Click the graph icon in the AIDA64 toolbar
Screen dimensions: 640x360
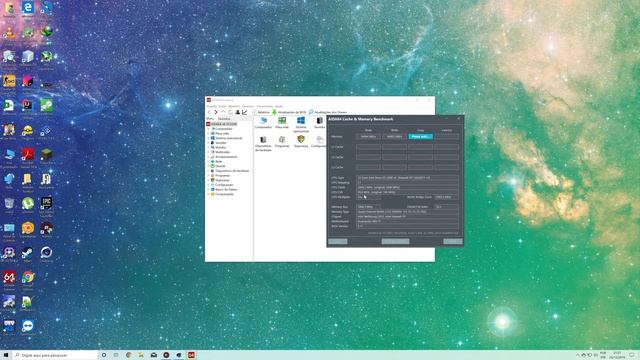(244, 112)
